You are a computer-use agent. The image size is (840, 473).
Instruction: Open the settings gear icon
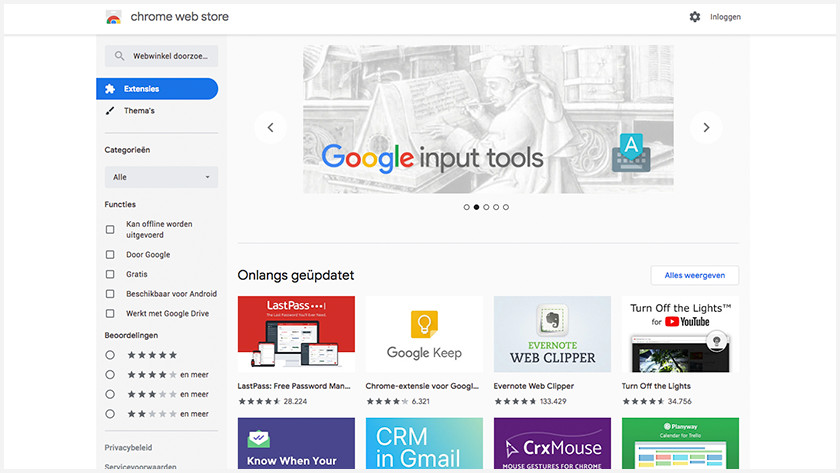point(695,17)
